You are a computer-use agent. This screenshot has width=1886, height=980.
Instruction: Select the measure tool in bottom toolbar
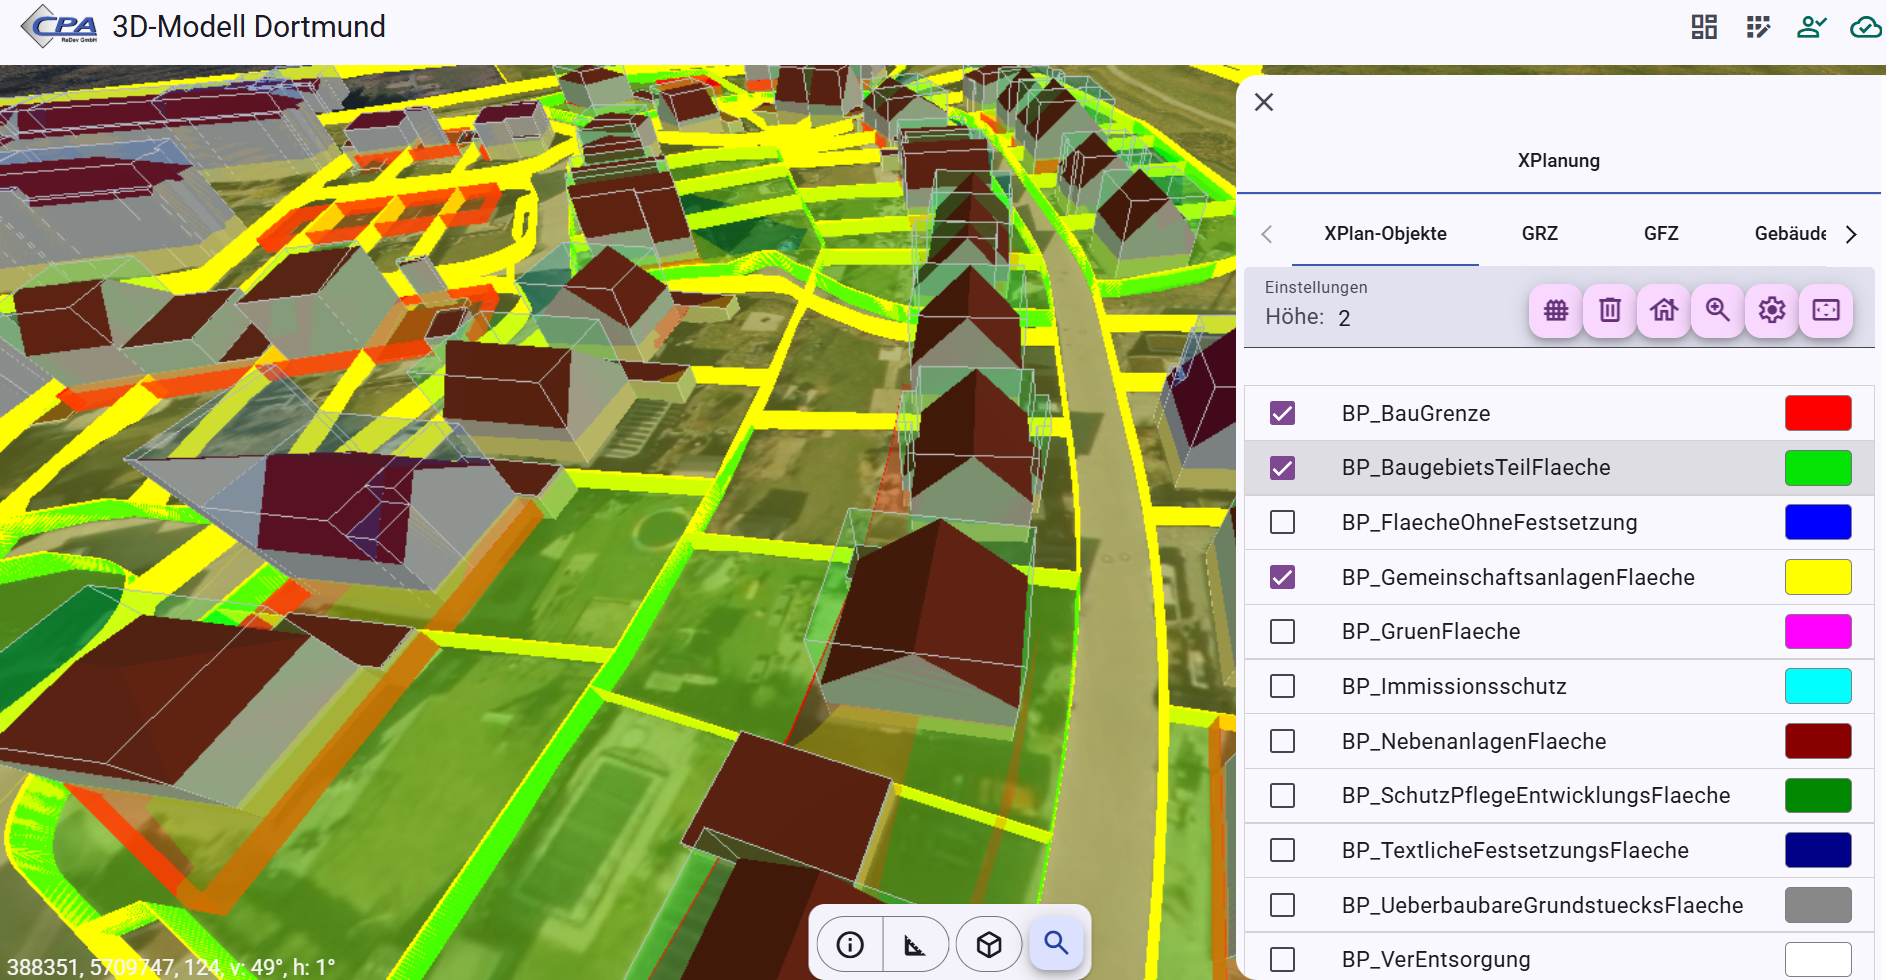(x=915, y=944)
